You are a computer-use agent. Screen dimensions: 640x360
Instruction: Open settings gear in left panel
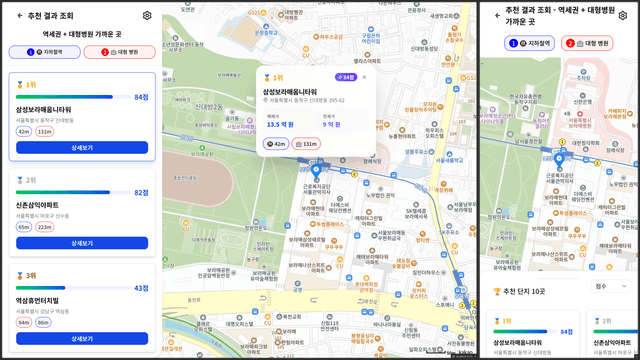tap(147, 16)
